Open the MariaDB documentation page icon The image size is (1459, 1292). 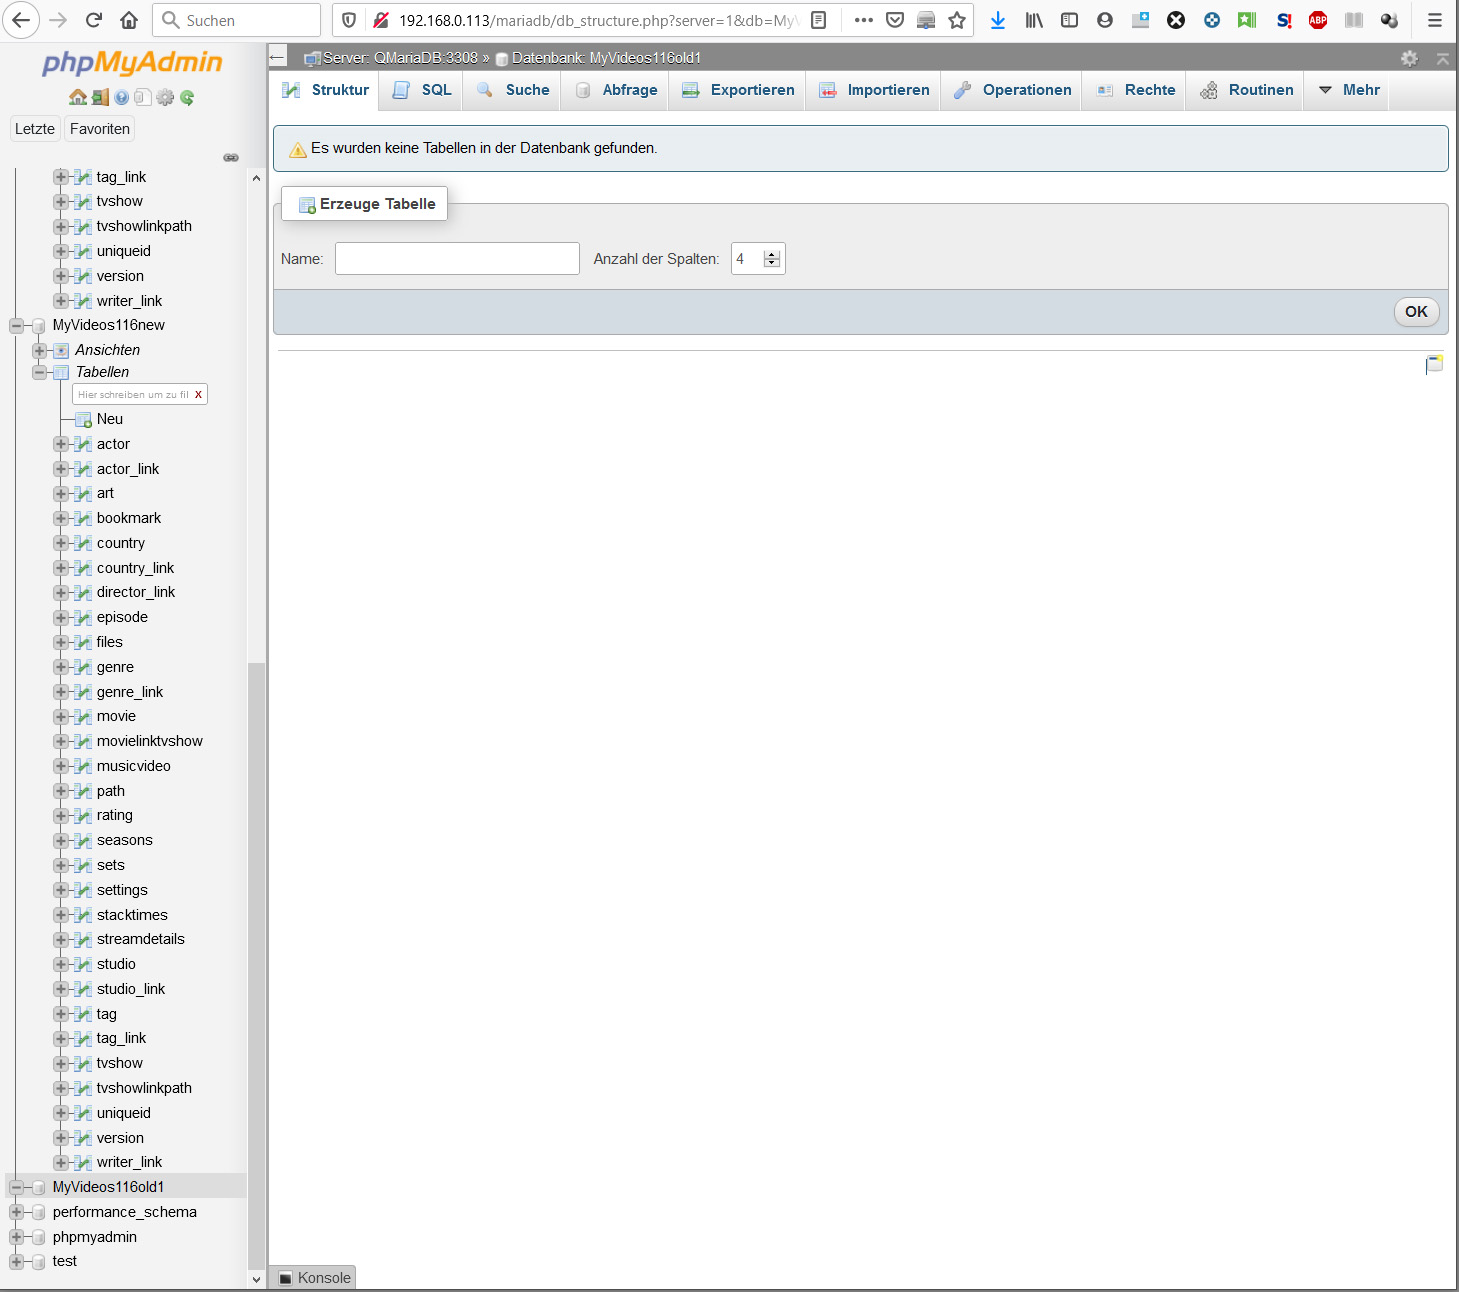click(143, 97)
